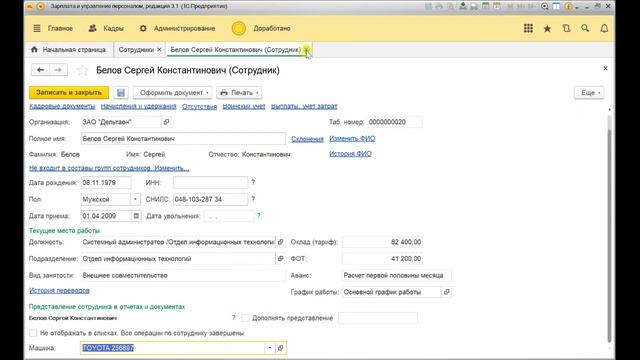Open История переводов link
This screenshot has width=640, height=360.
[x=59, y=291]
